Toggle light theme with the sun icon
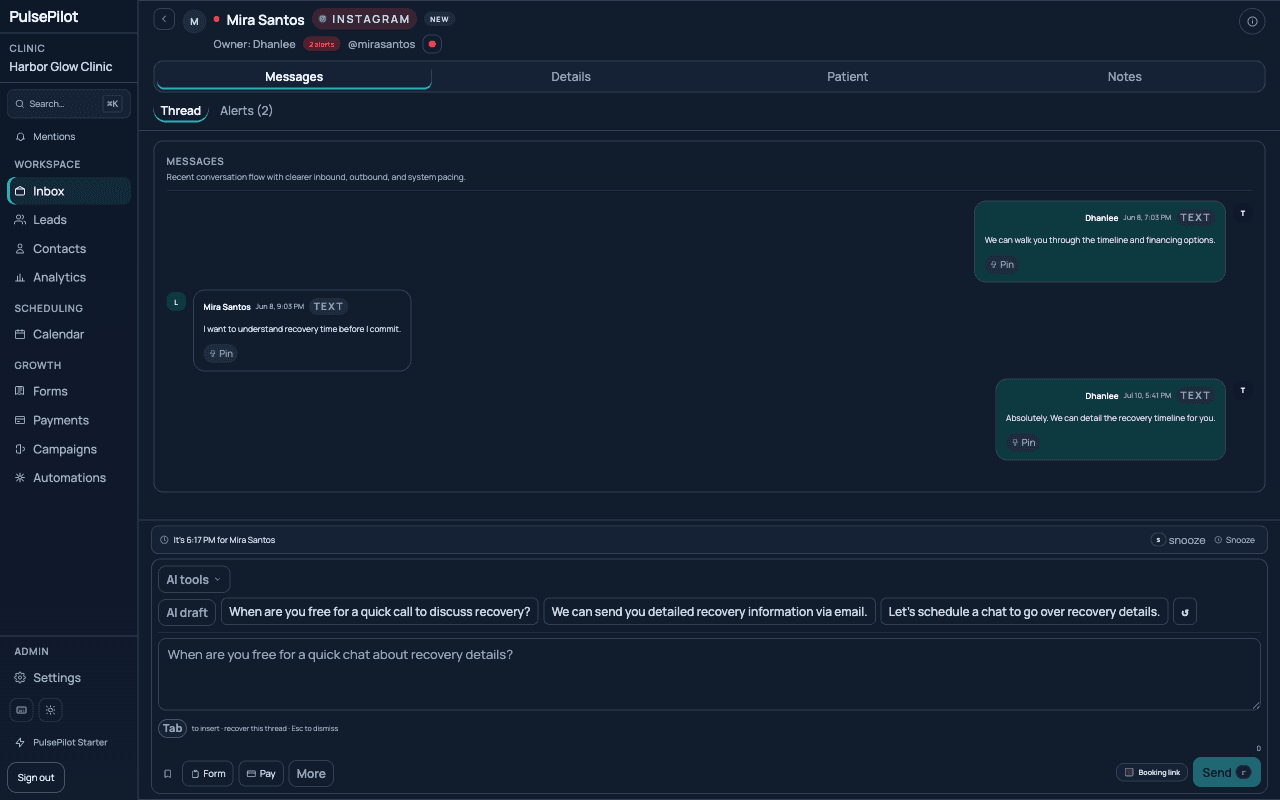 pos(51,710)
